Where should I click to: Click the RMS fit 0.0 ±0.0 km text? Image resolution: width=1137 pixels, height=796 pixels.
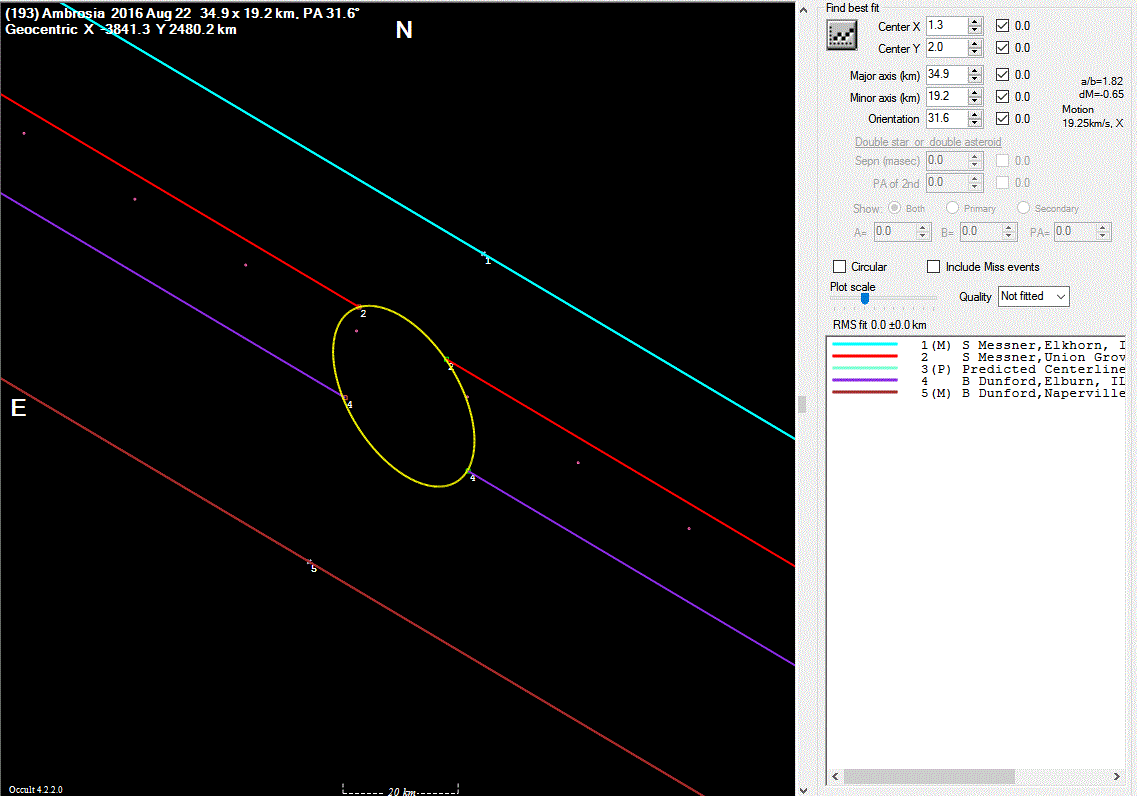880,325
